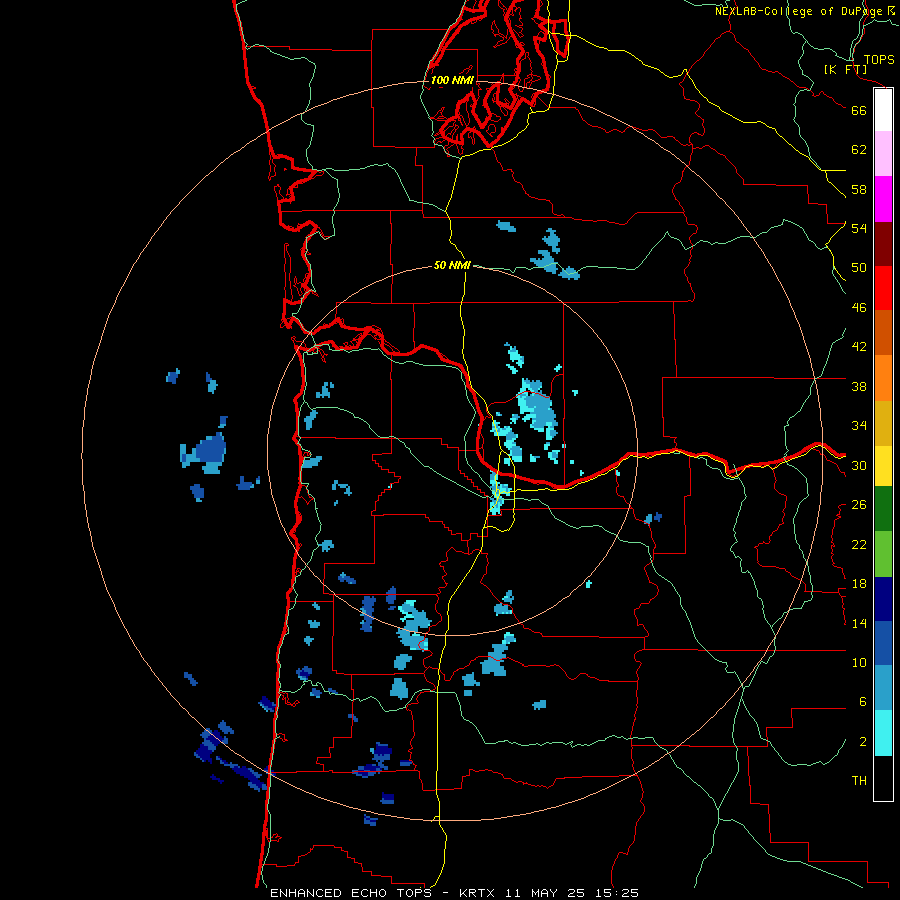Click the "NEXLAB-College of DuPage" credit text
The height and width of the screenshot is (900, 900).
coord(799,11)
